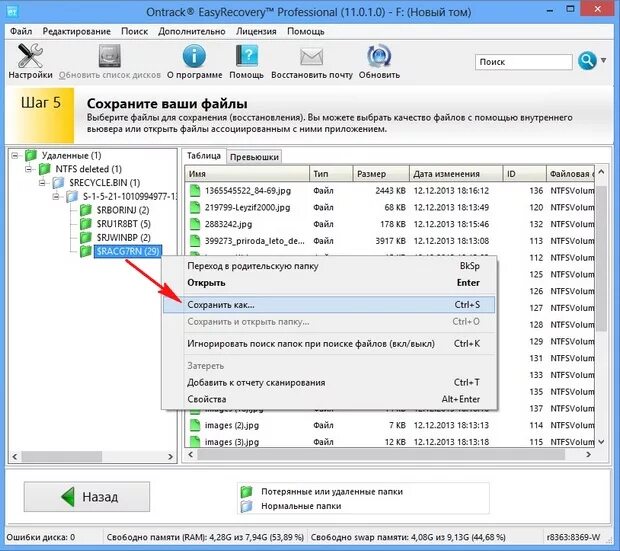
Task: Select file 1365545522_84-69.jpg
Action: [x=248, y=191]
